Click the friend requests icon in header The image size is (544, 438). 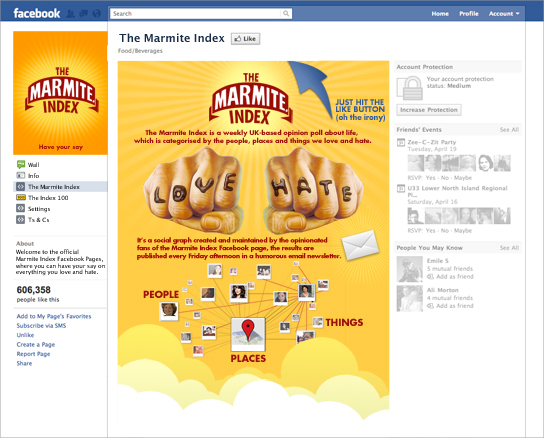point(71,14)
